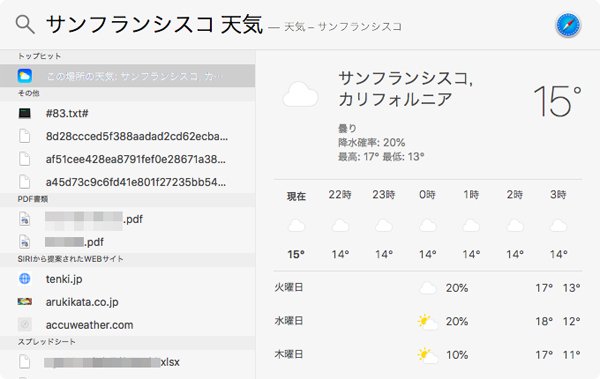Open the af51cee428ea8791fef0e28671a38 file result
The height and width of the screenshot is (379, 600).
click(127, 159)
